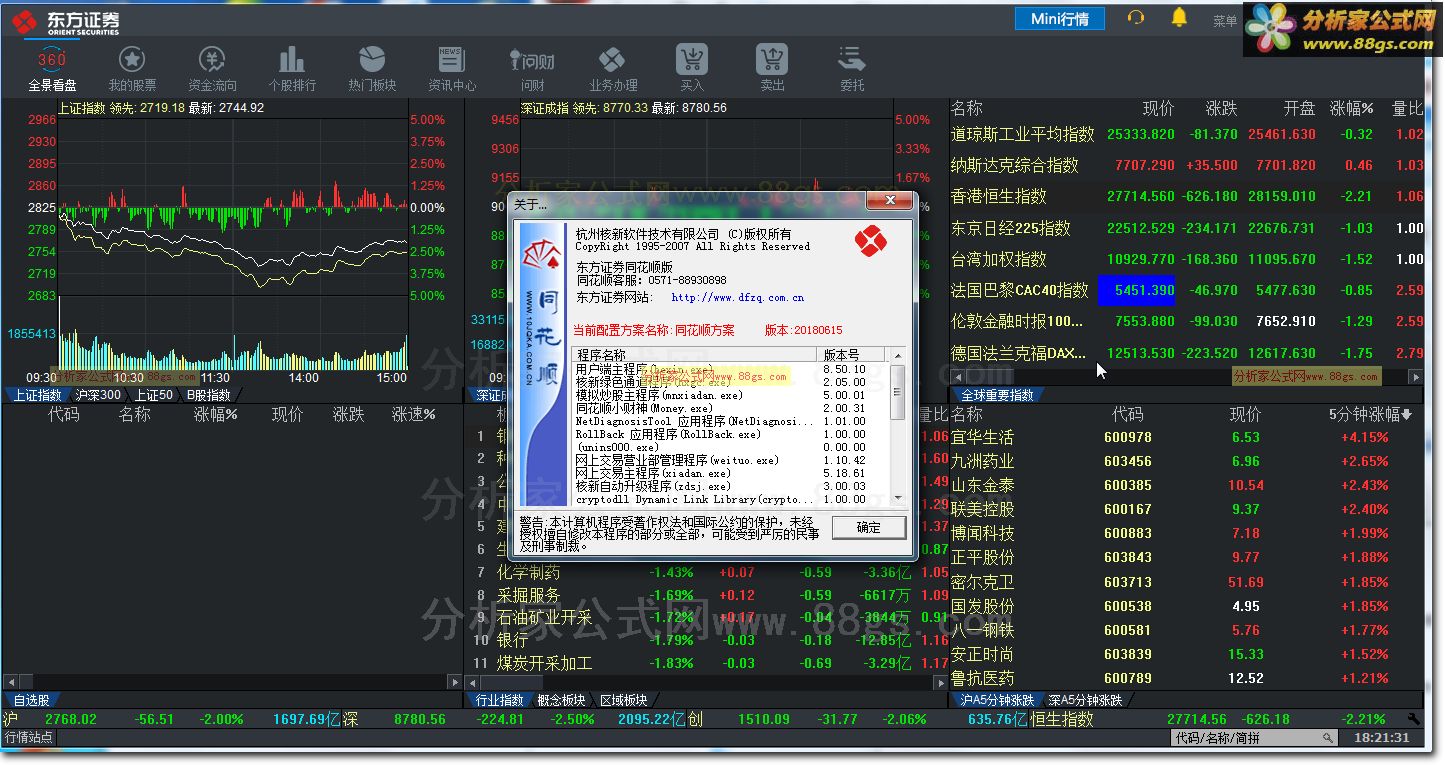Click stock code 600883
This screenshot has width=1445, height=765.
click(x=1127, y=533)
